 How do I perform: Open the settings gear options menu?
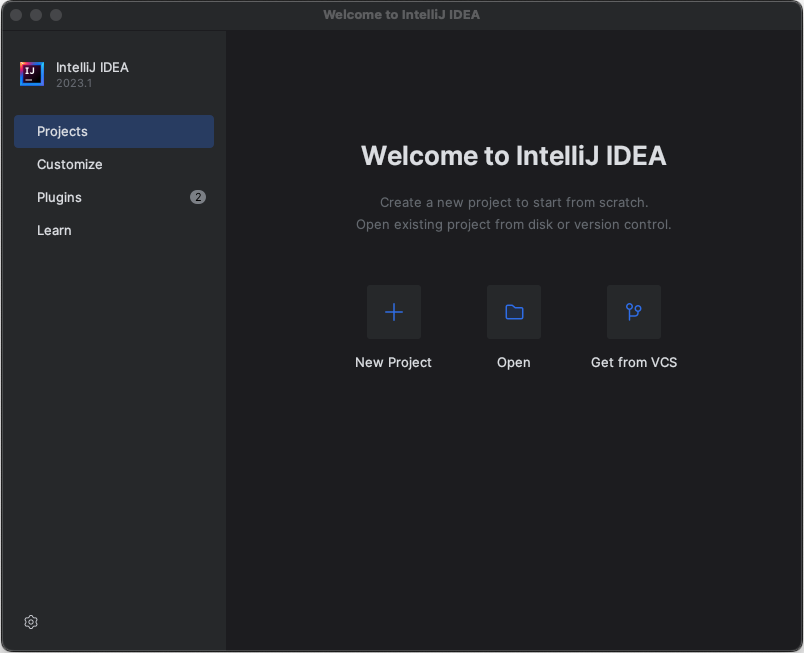pos(31,622)
